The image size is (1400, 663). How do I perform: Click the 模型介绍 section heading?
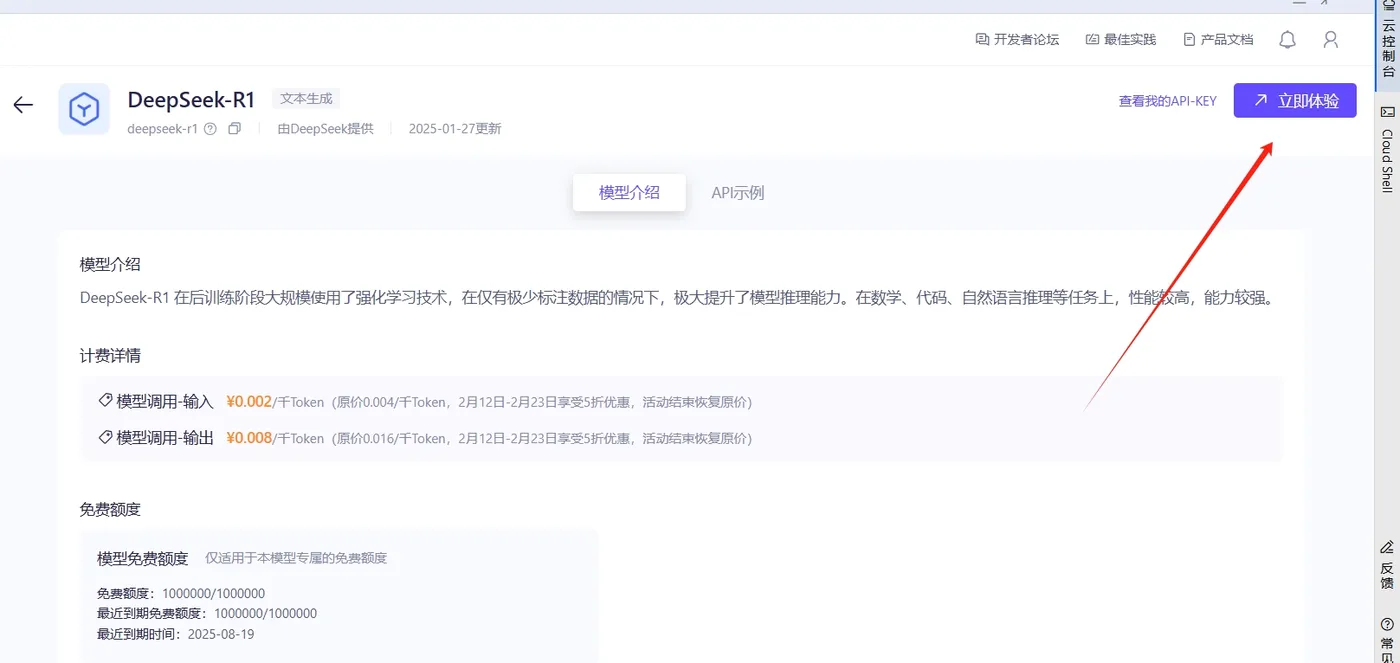[x=110, y=264]
